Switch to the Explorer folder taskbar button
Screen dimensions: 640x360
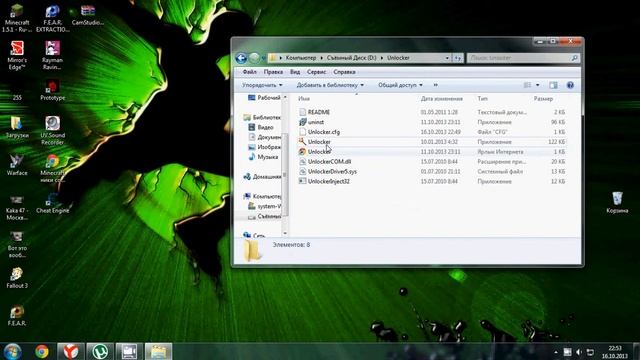[158, 351]
